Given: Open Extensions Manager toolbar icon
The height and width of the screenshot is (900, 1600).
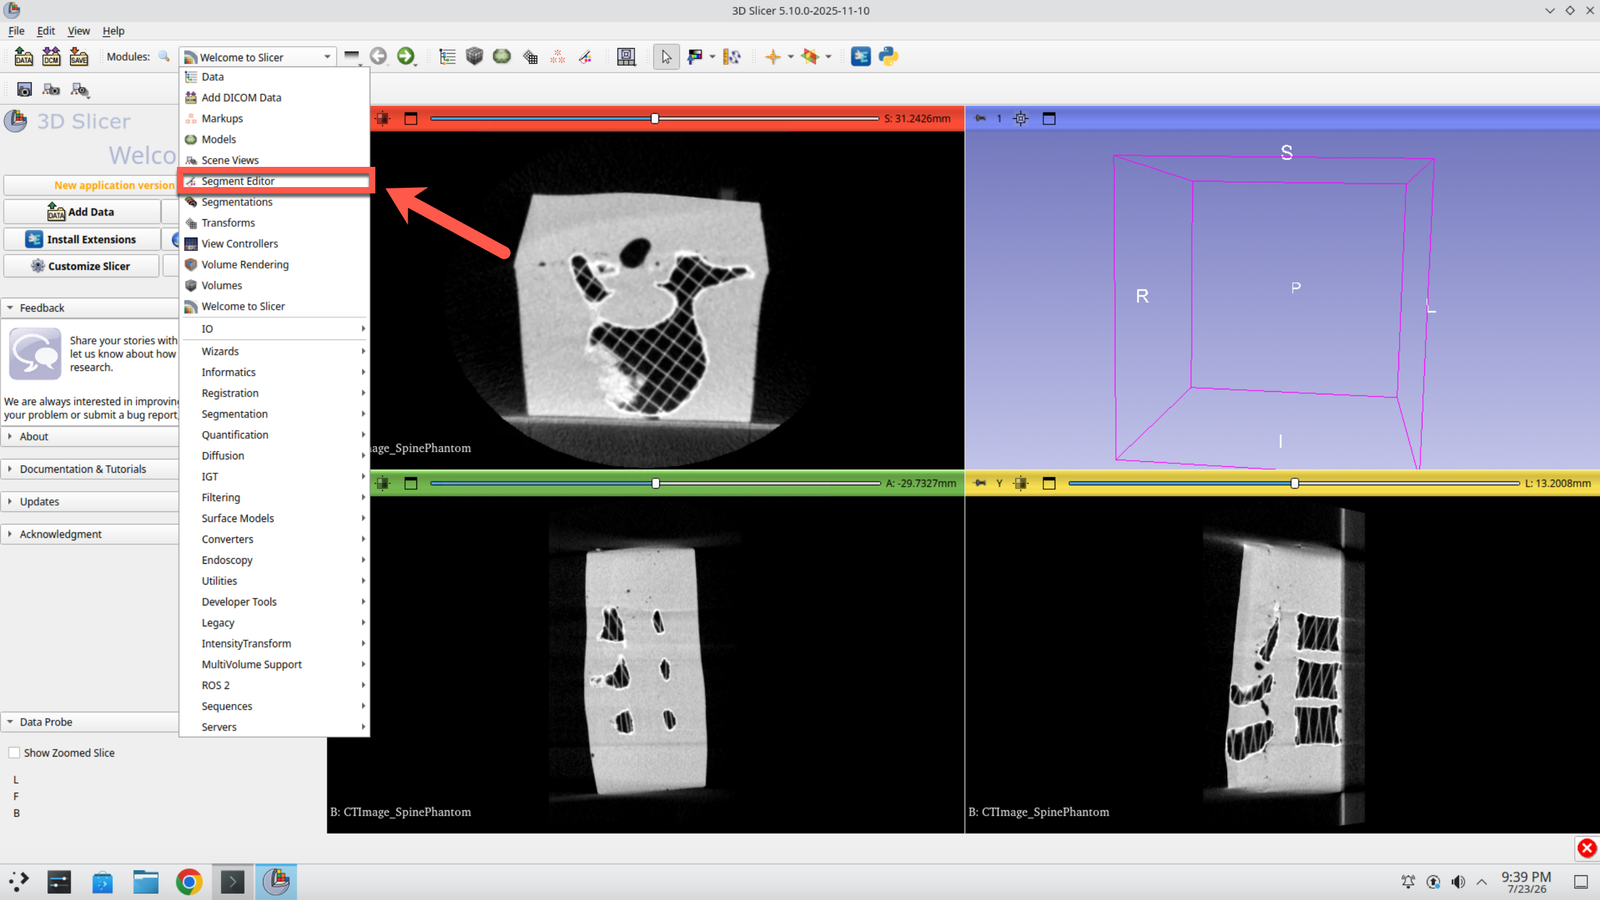Looking at the screenshot, I should tap(861, 57).
